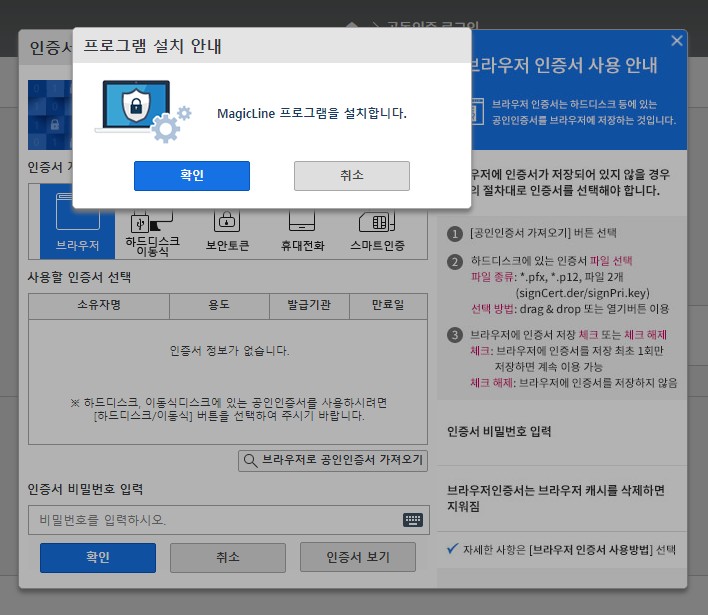Click the security token lock icon
The height and width of the screenshot is (615, 708).
click(227, 221)
